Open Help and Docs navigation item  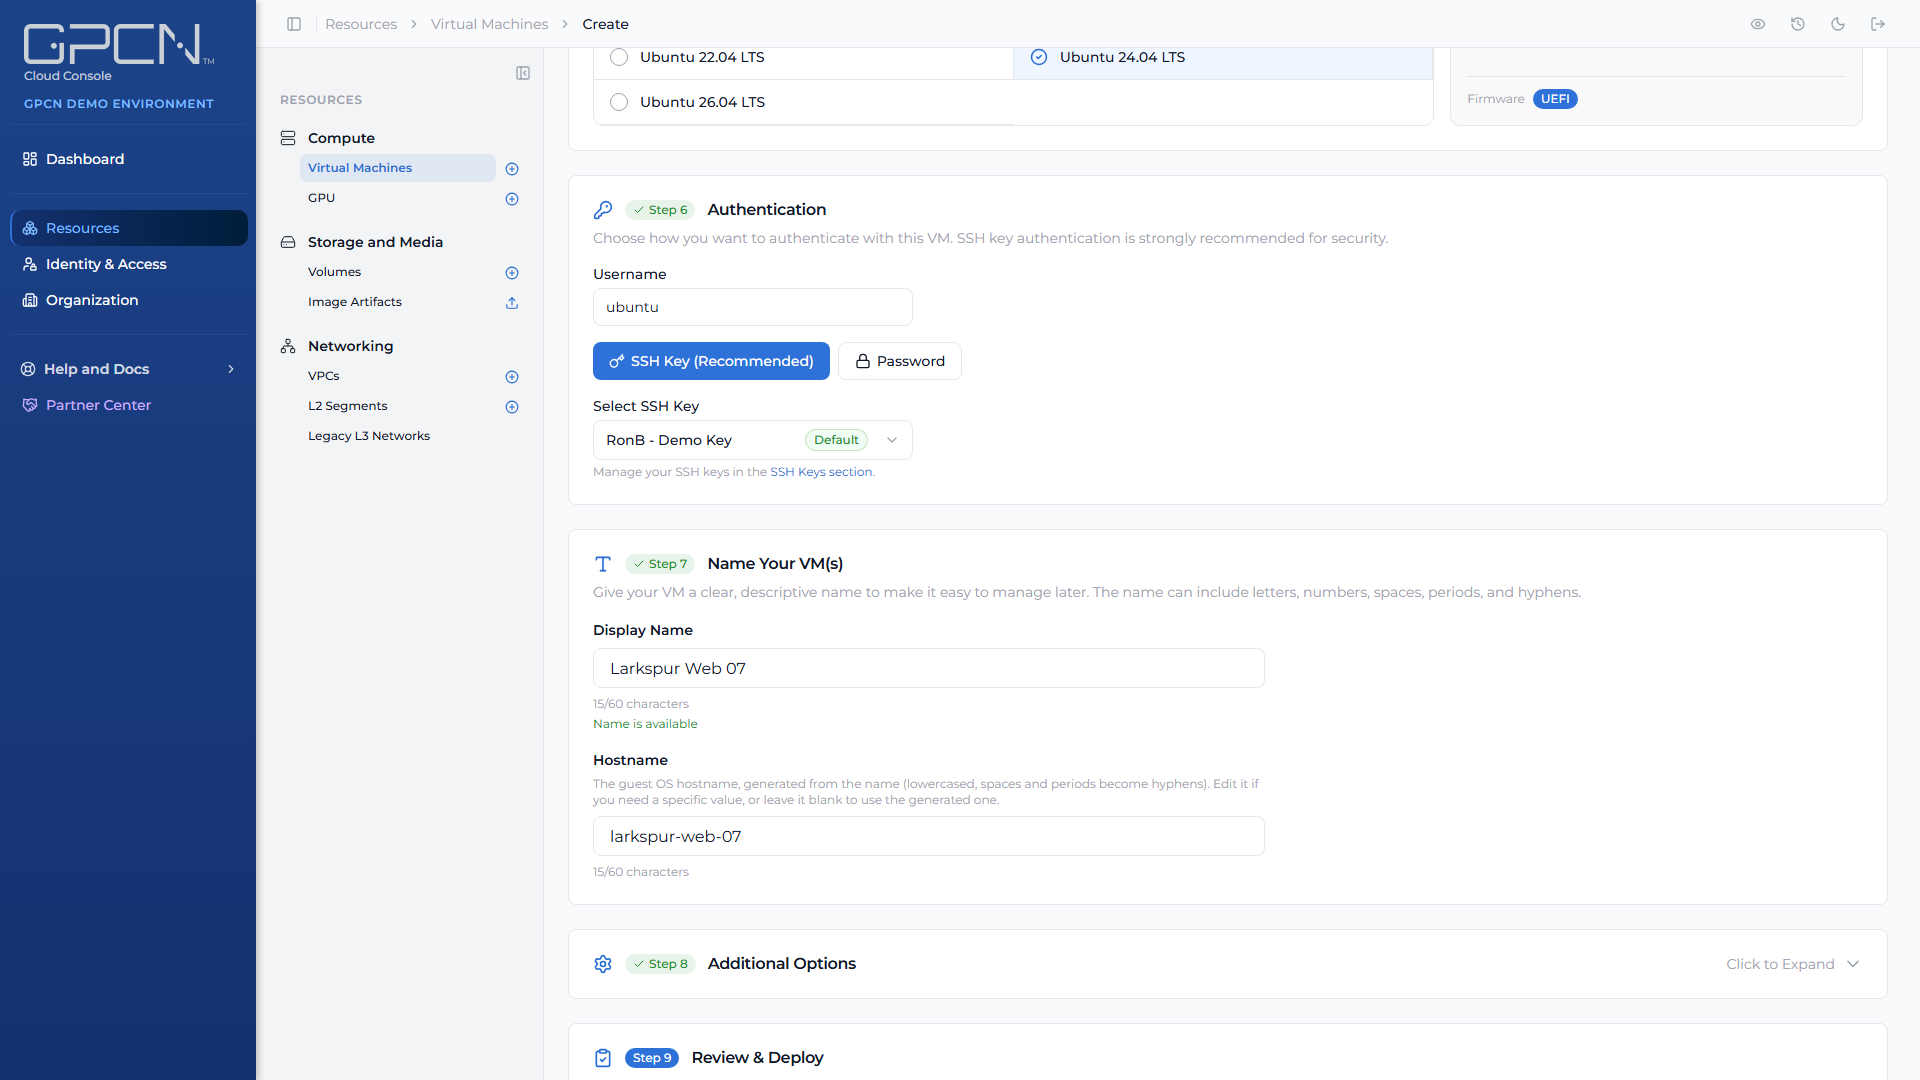tap(129, 369)
